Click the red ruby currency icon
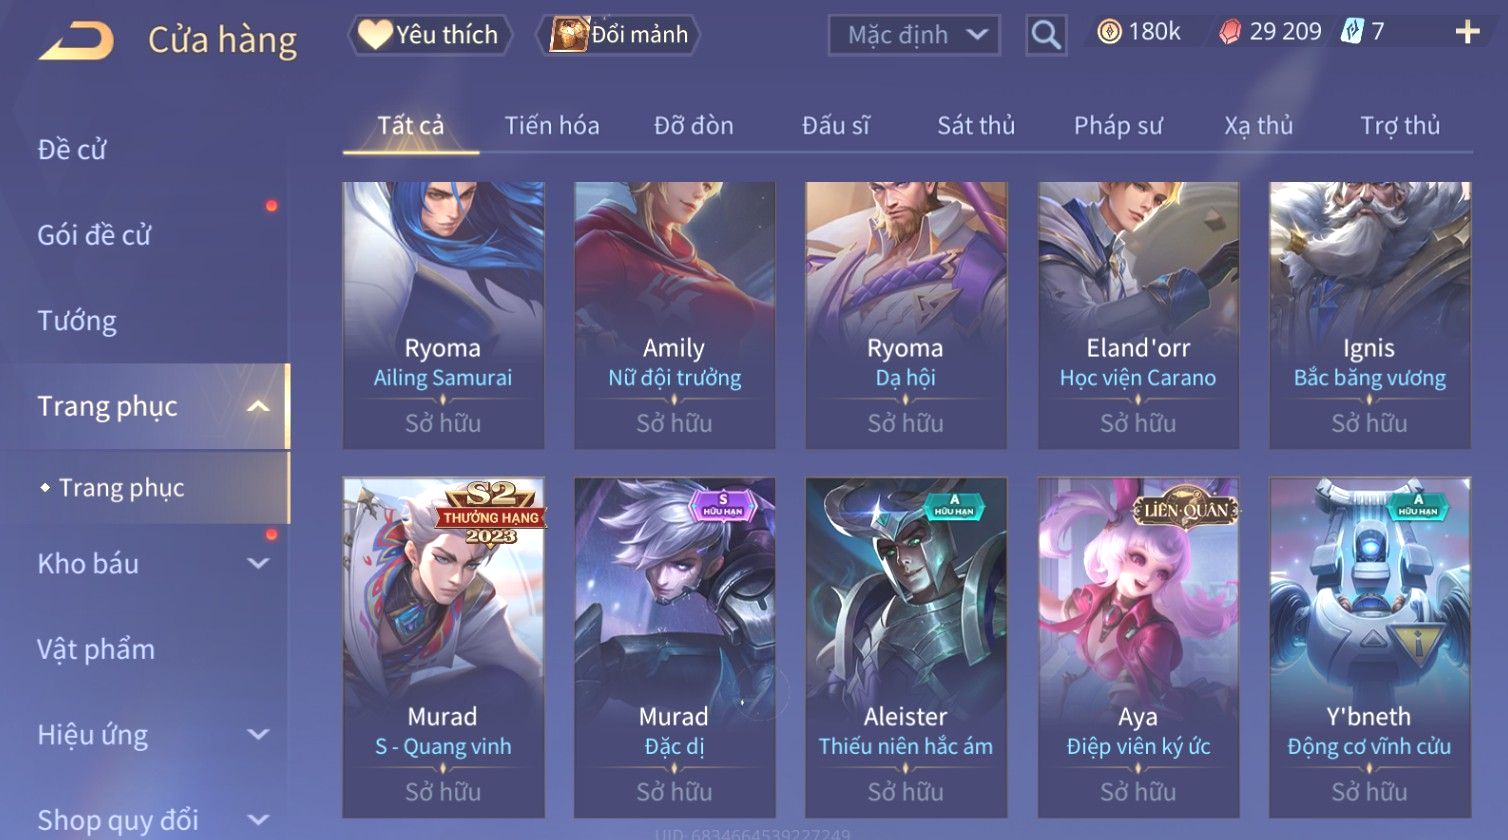The height and width of the screenshot is (840, 1508). 1230,33
